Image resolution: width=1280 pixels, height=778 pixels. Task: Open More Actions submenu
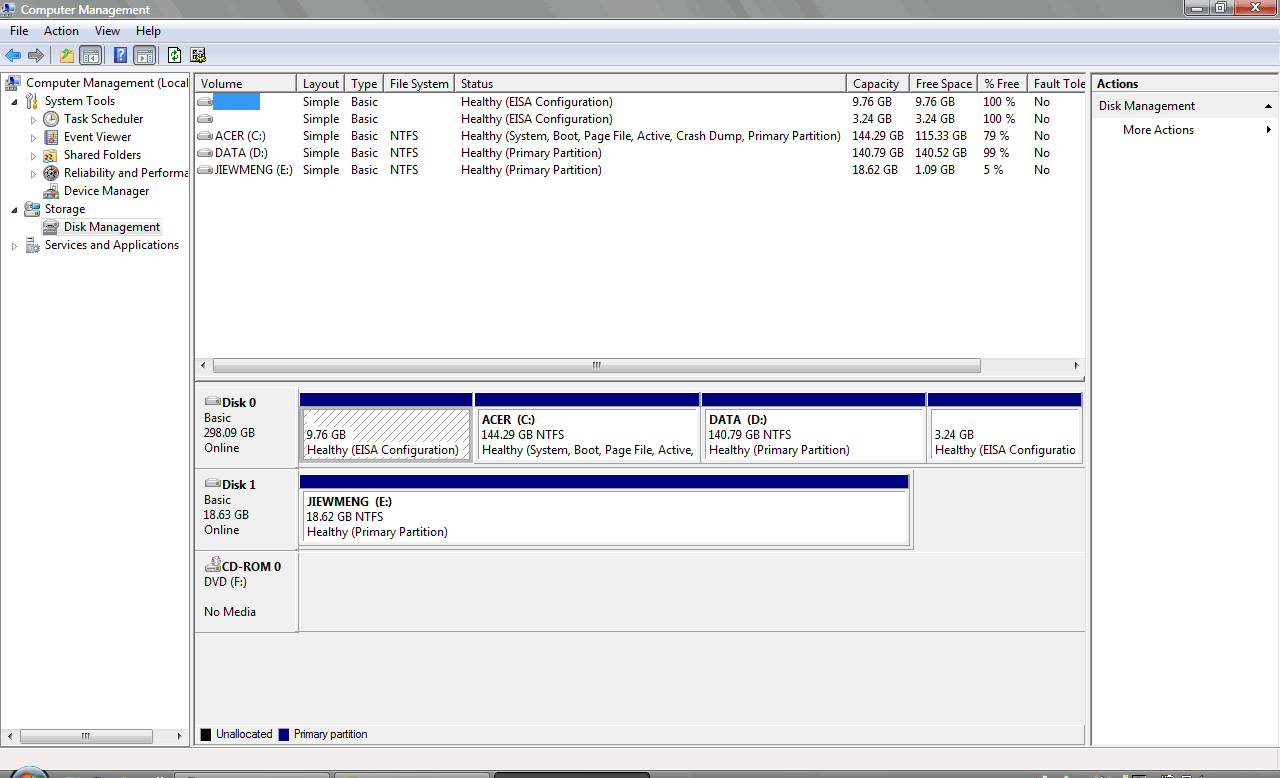coord(1158,130)
